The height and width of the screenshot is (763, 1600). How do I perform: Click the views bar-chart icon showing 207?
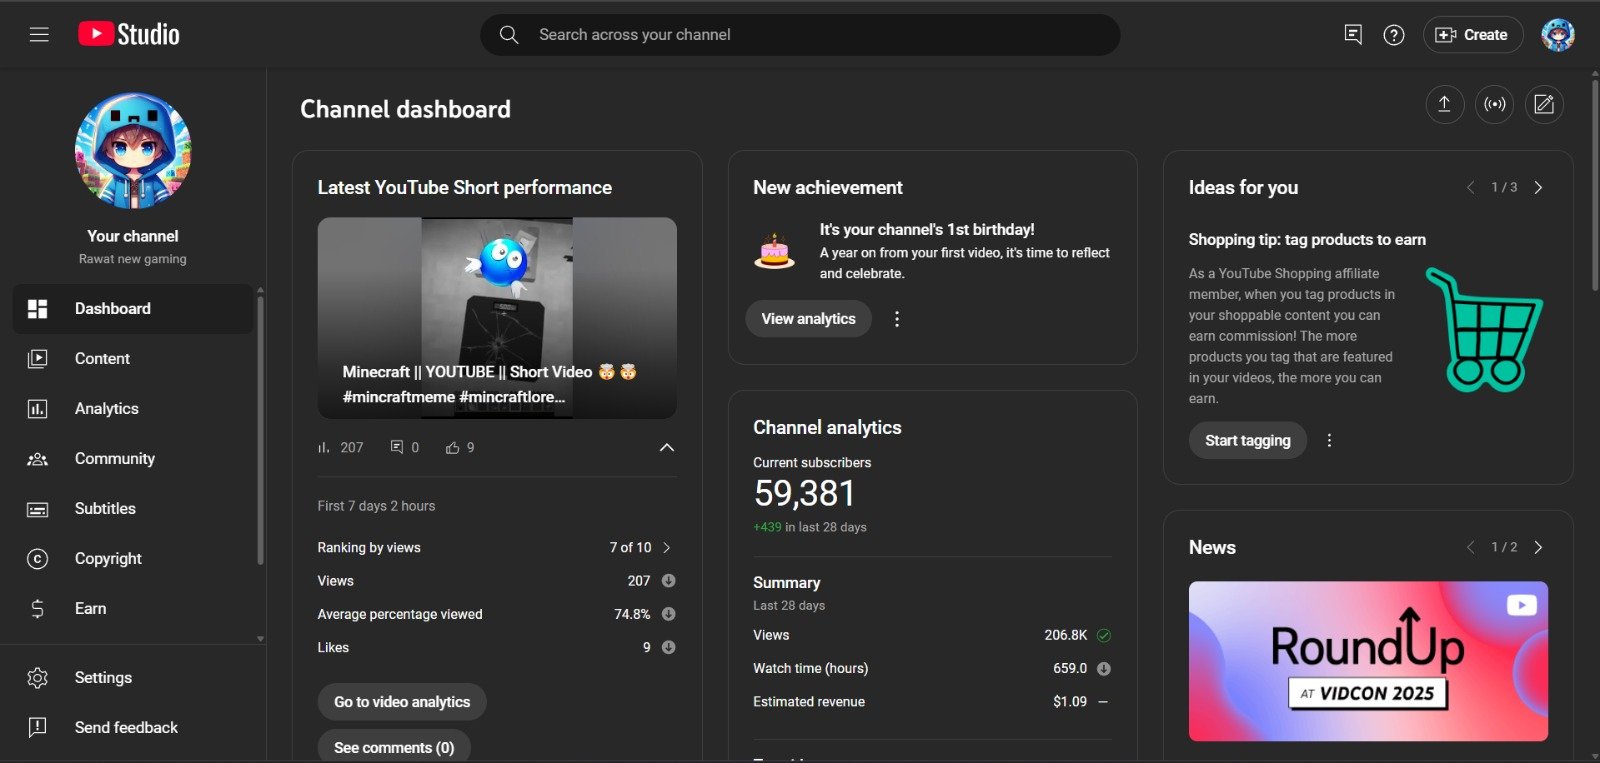point(324,448)
